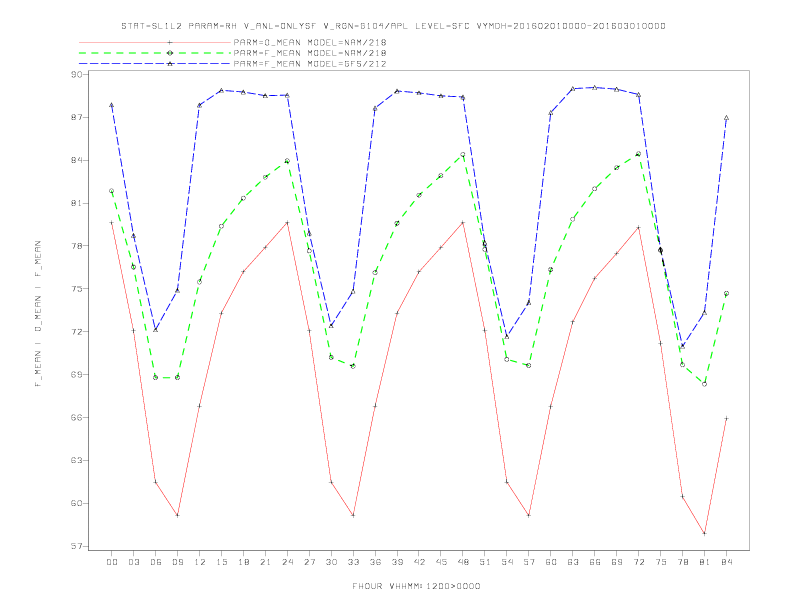Click the green circle data point at hour 48
792x612 pixels.
[x=463, y=155]
